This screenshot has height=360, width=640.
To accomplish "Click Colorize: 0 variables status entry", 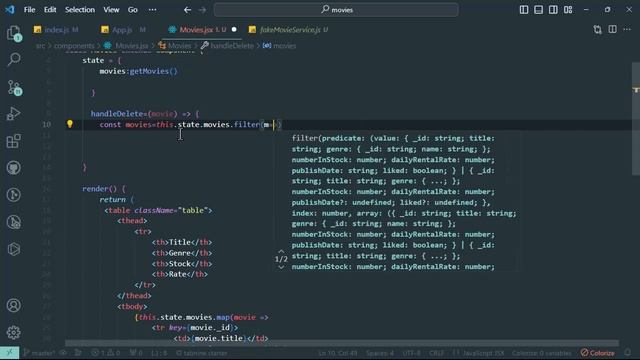I will pyautogui.click(x=541, y=353).
